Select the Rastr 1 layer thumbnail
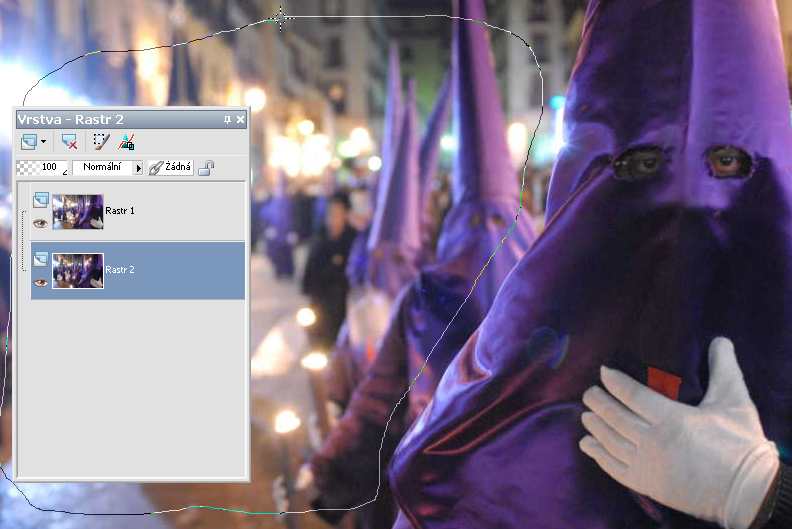Viewport: 792px width, 529px height. (x=78, y=212)
